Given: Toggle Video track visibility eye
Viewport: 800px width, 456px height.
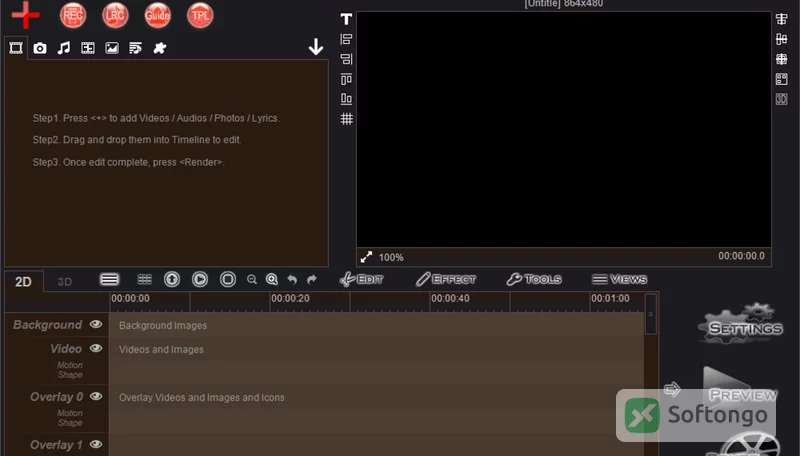Looking at the screenshot, I should pos(96,348).
